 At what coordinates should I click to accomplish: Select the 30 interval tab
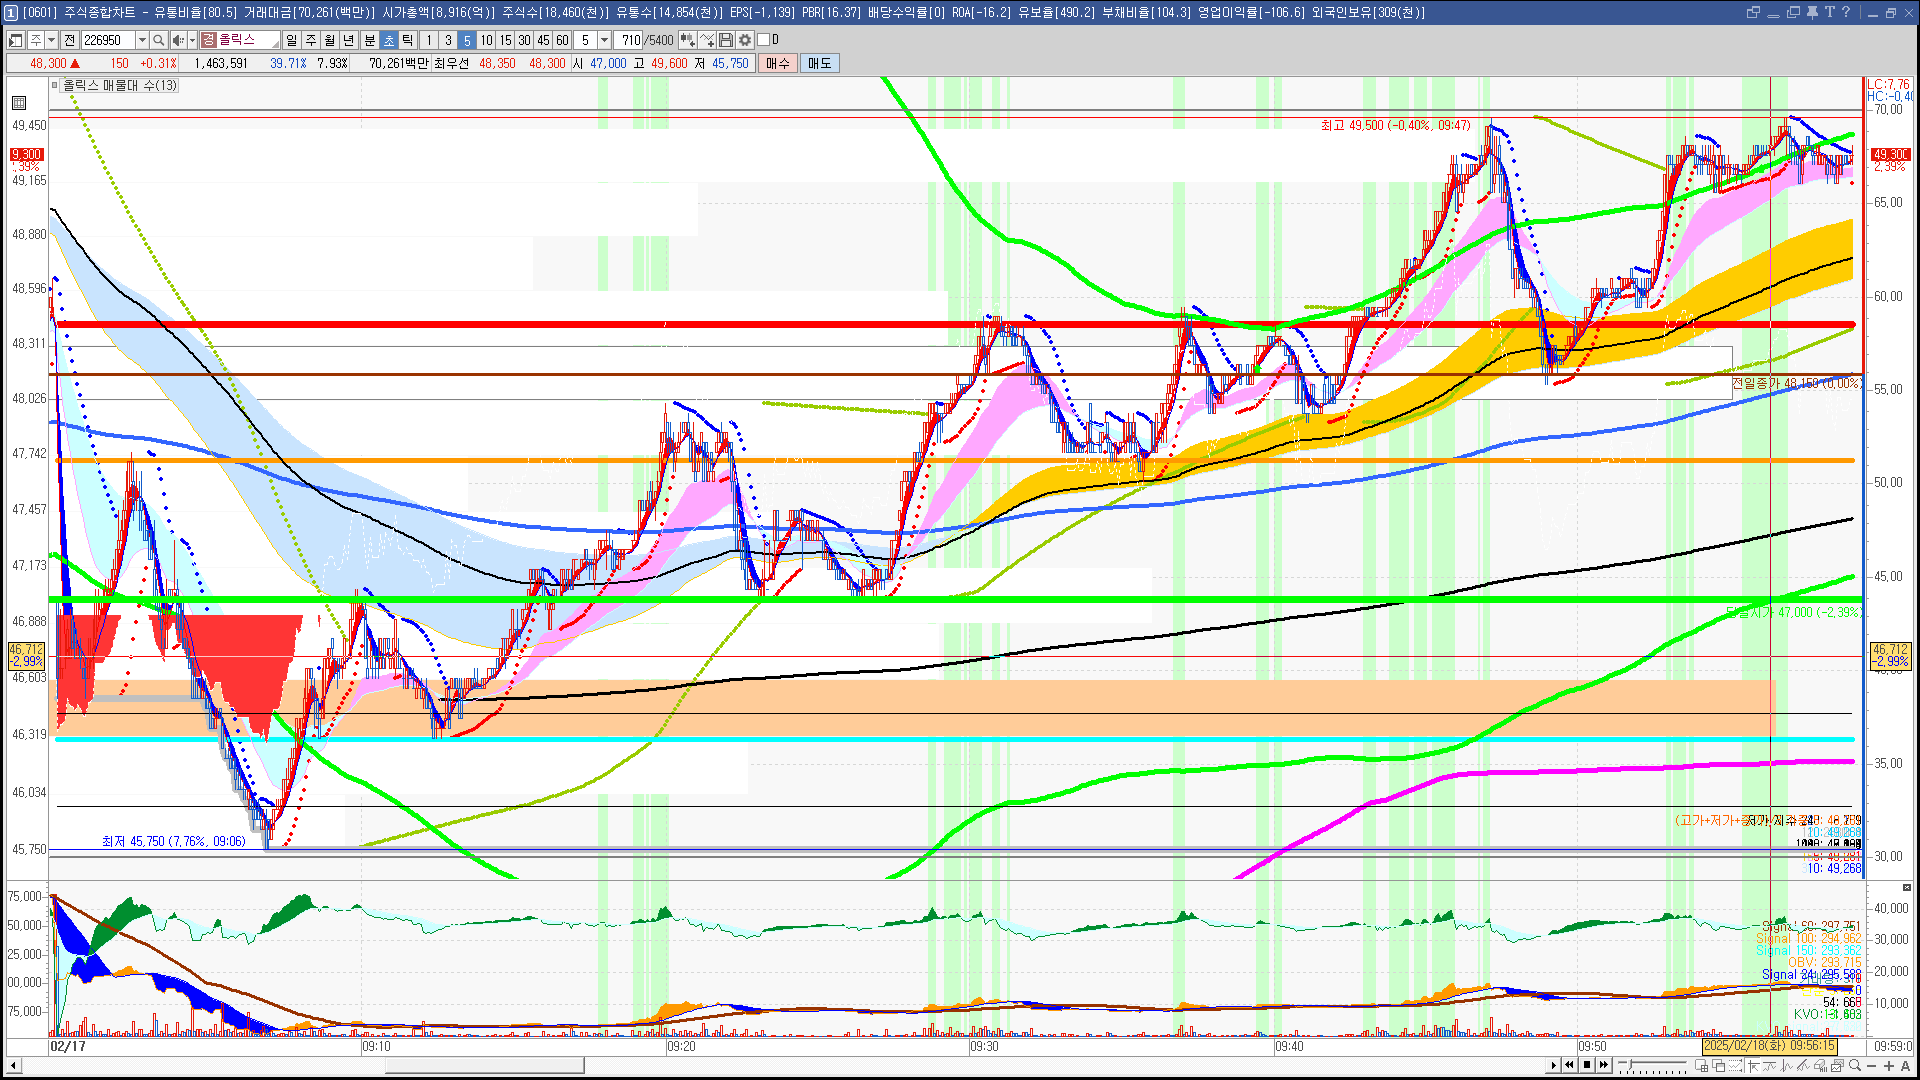(524, 40)
